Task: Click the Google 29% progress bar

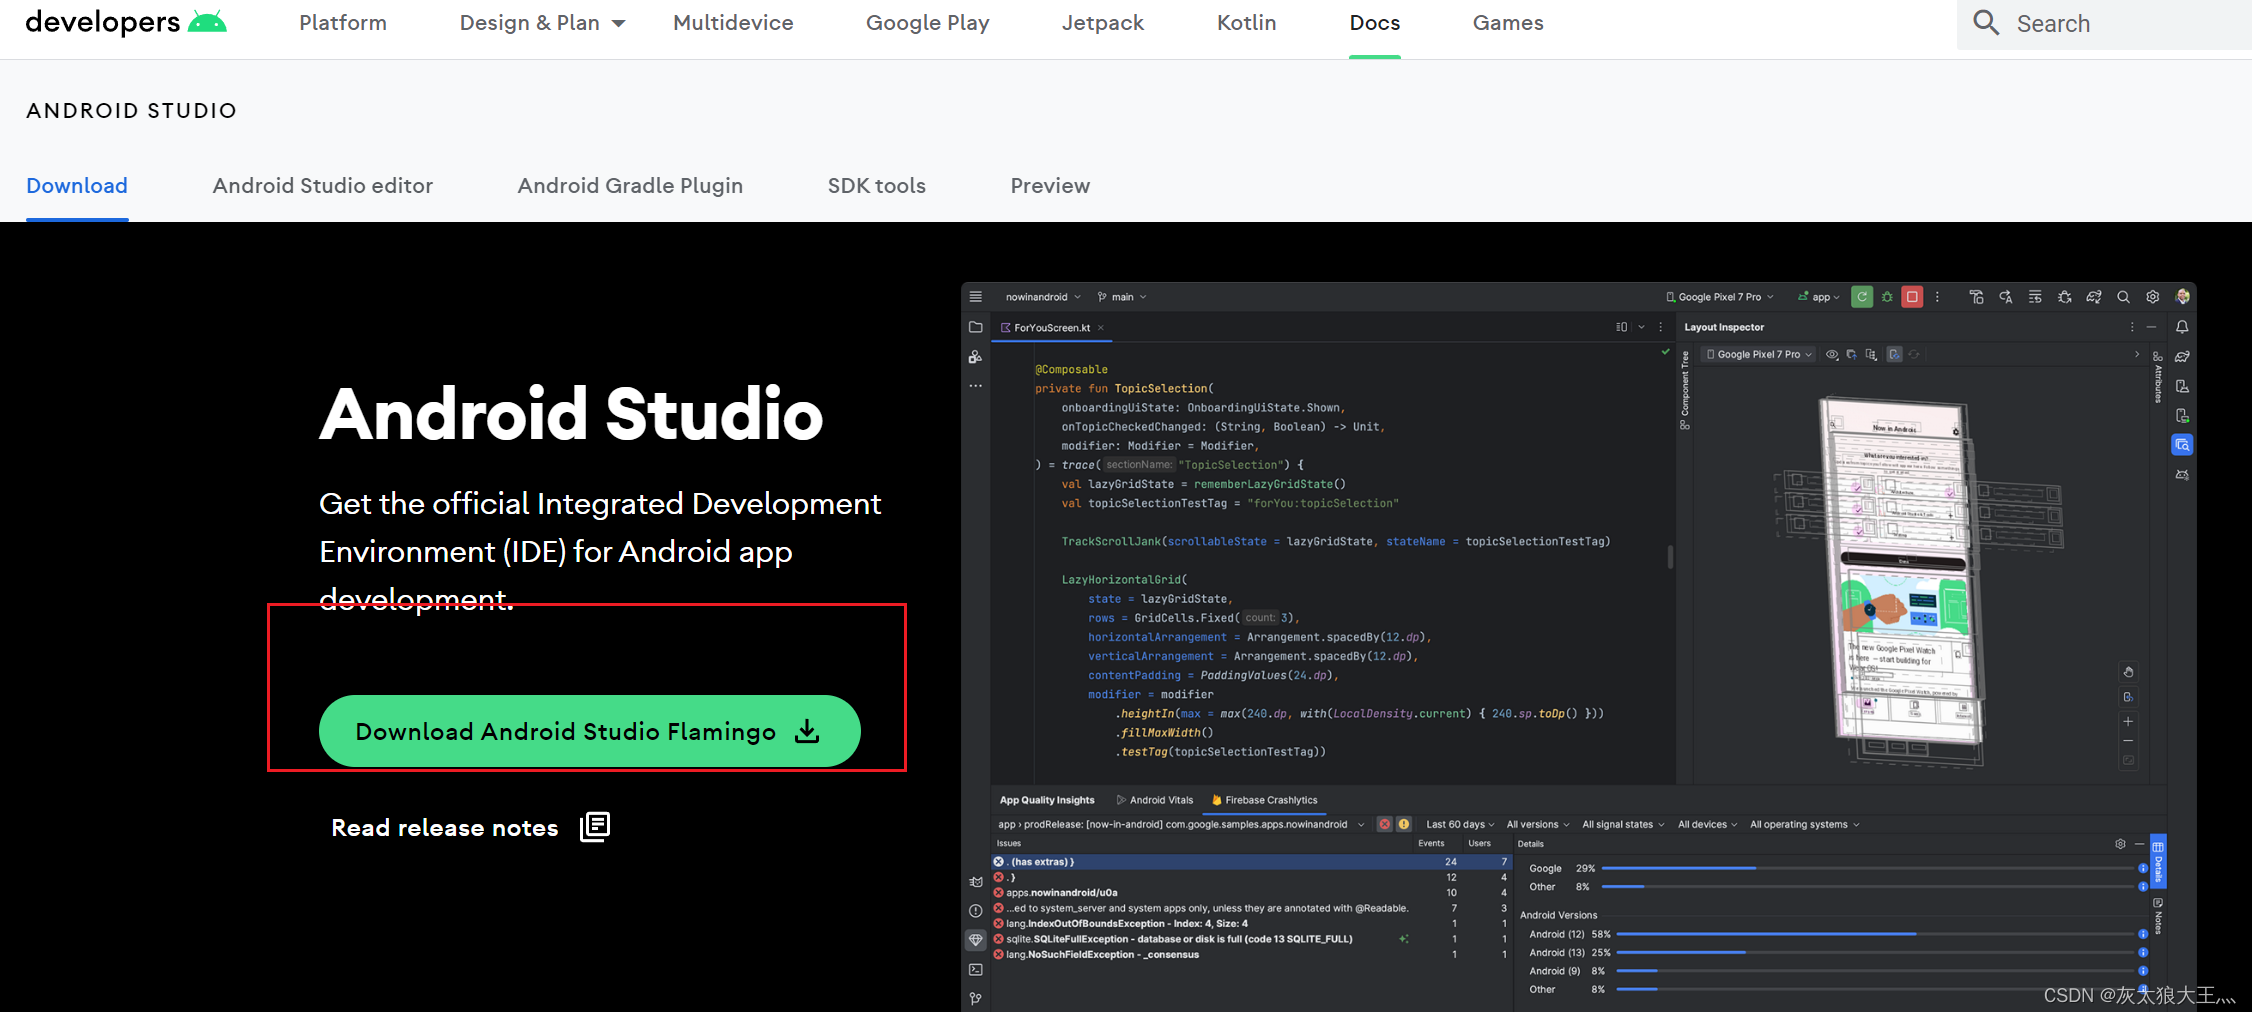Action: pyautogui.click(x=1867, y=869)
